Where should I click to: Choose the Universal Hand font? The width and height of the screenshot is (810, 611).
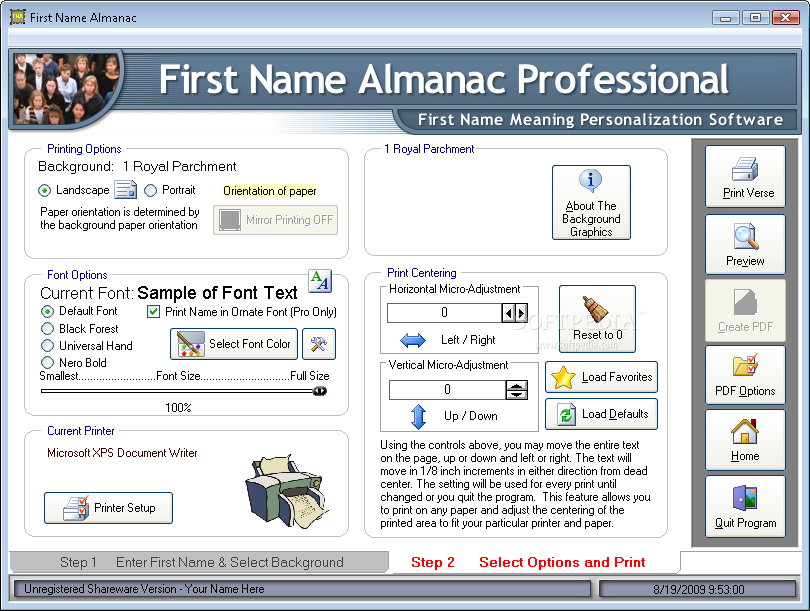click(48, 346)
